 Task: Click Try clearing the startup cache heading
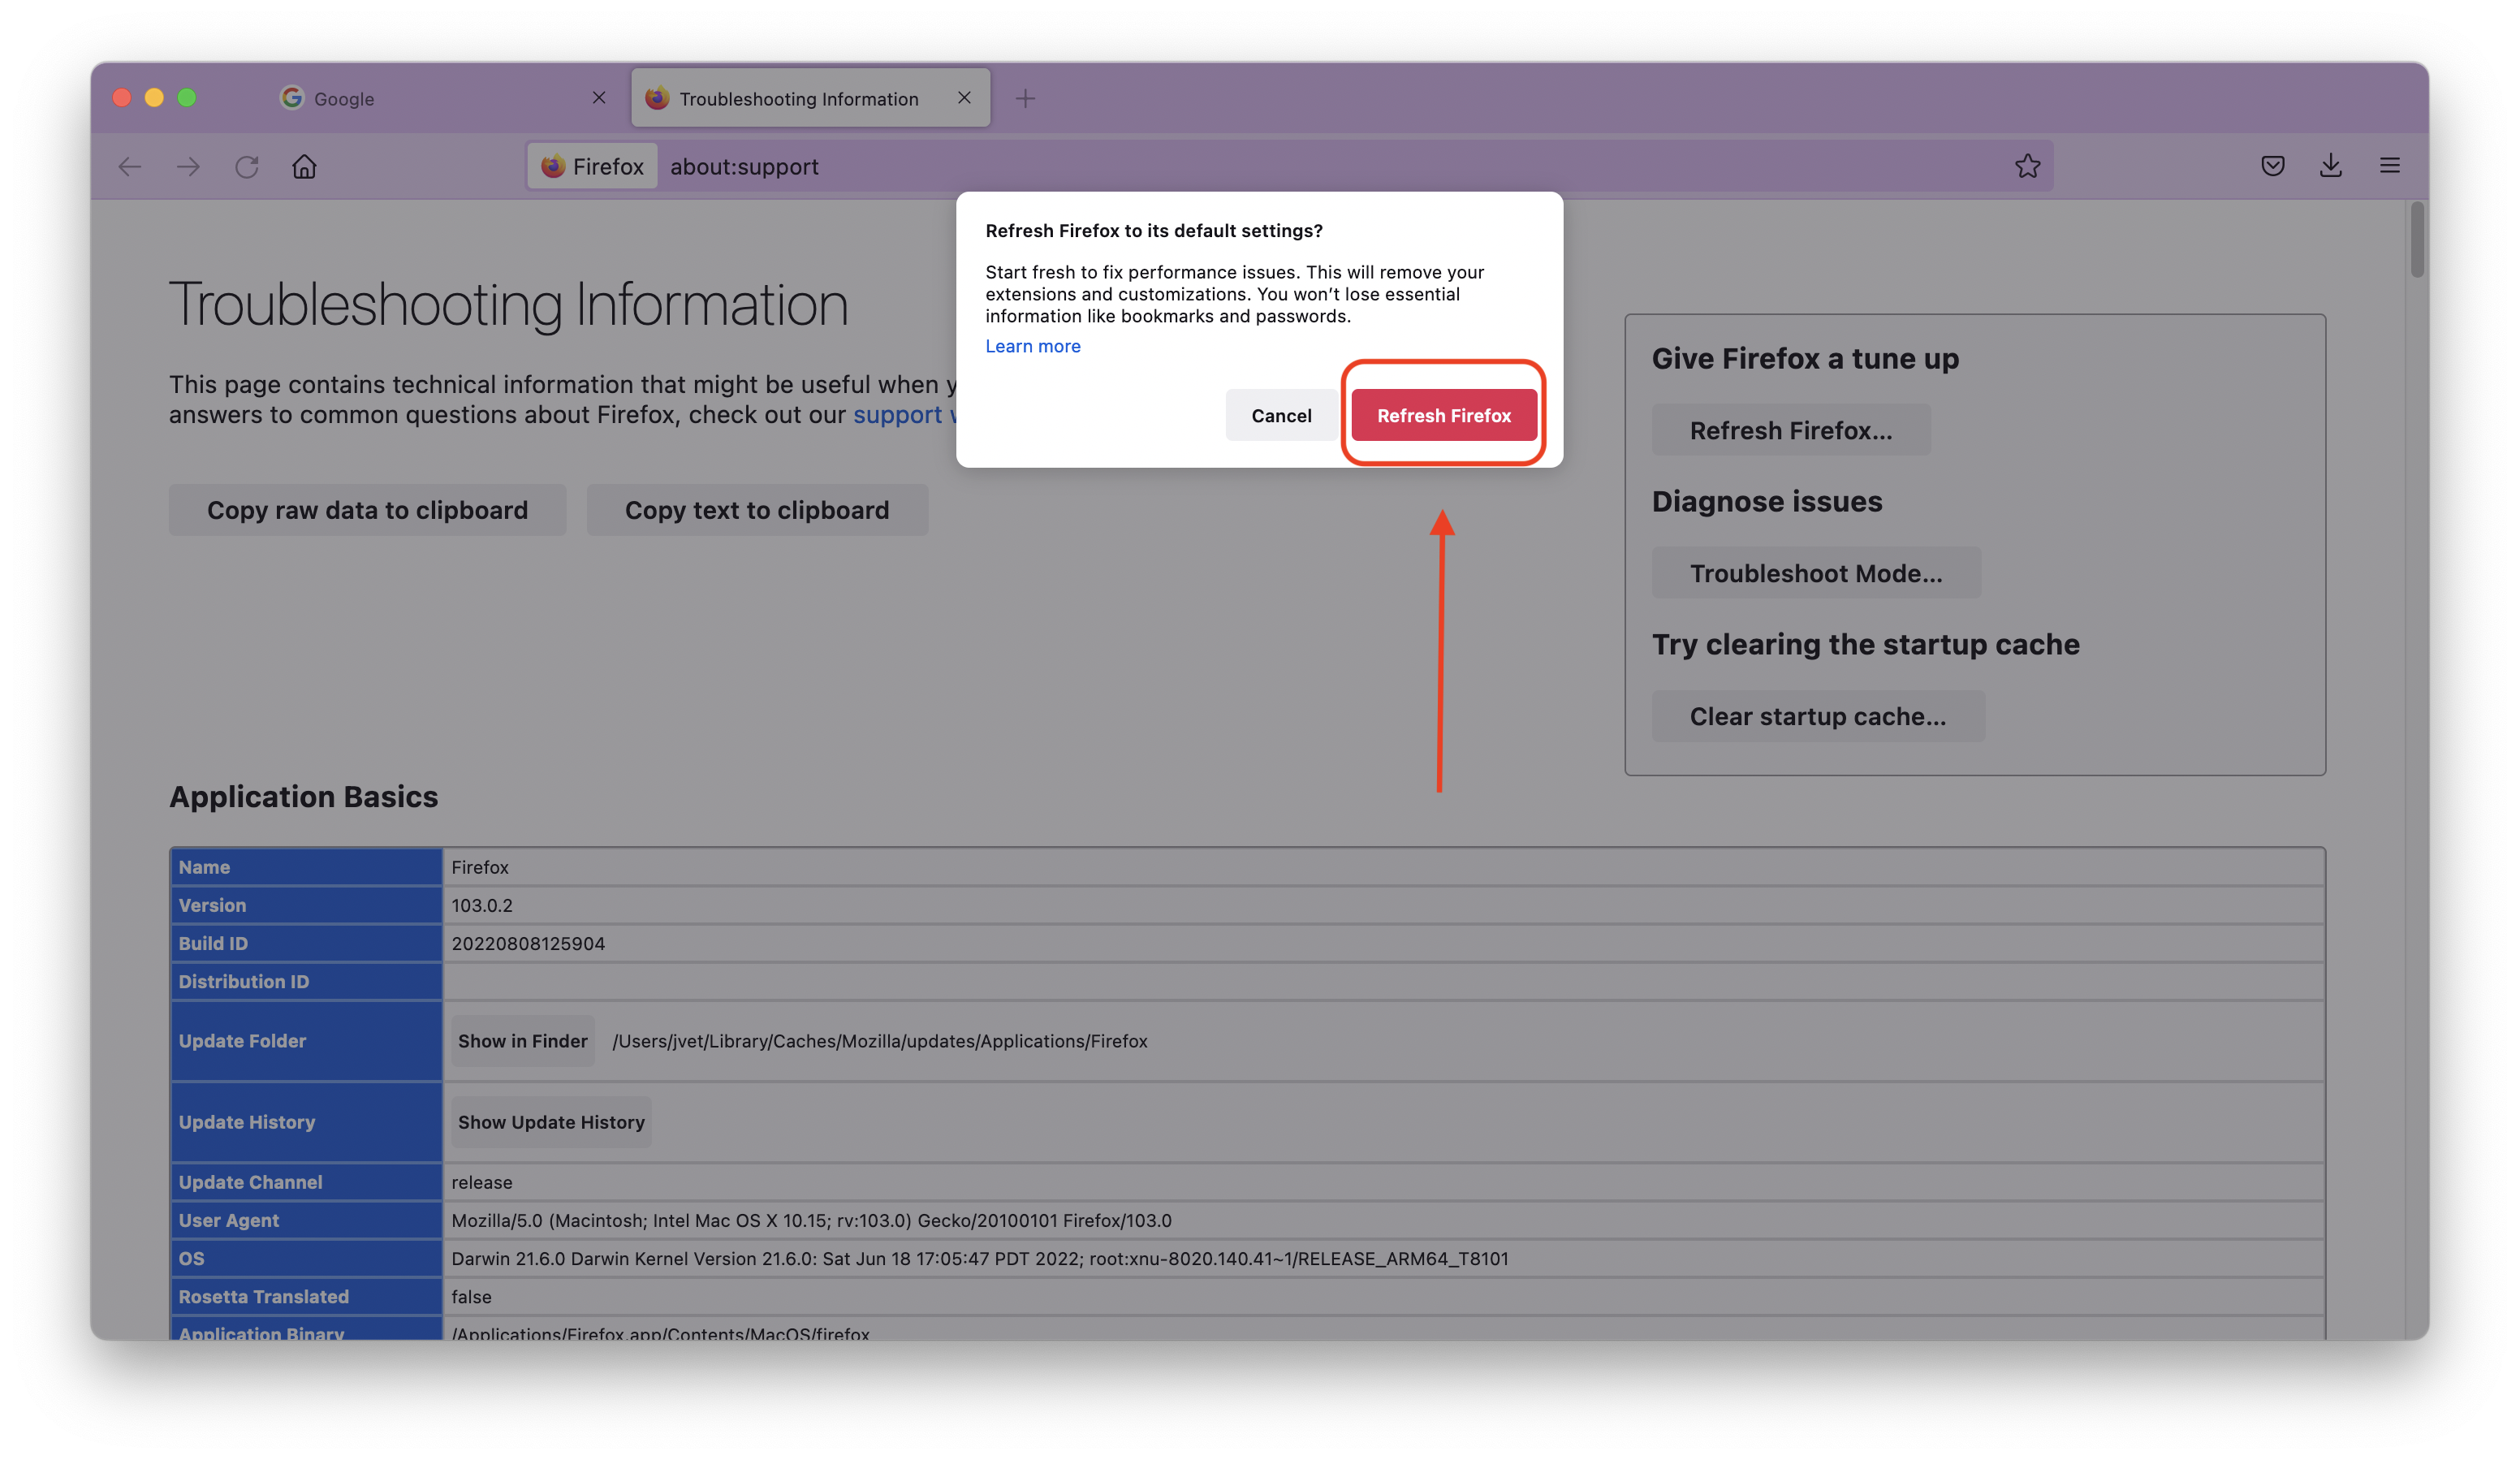pos(1865,644)
